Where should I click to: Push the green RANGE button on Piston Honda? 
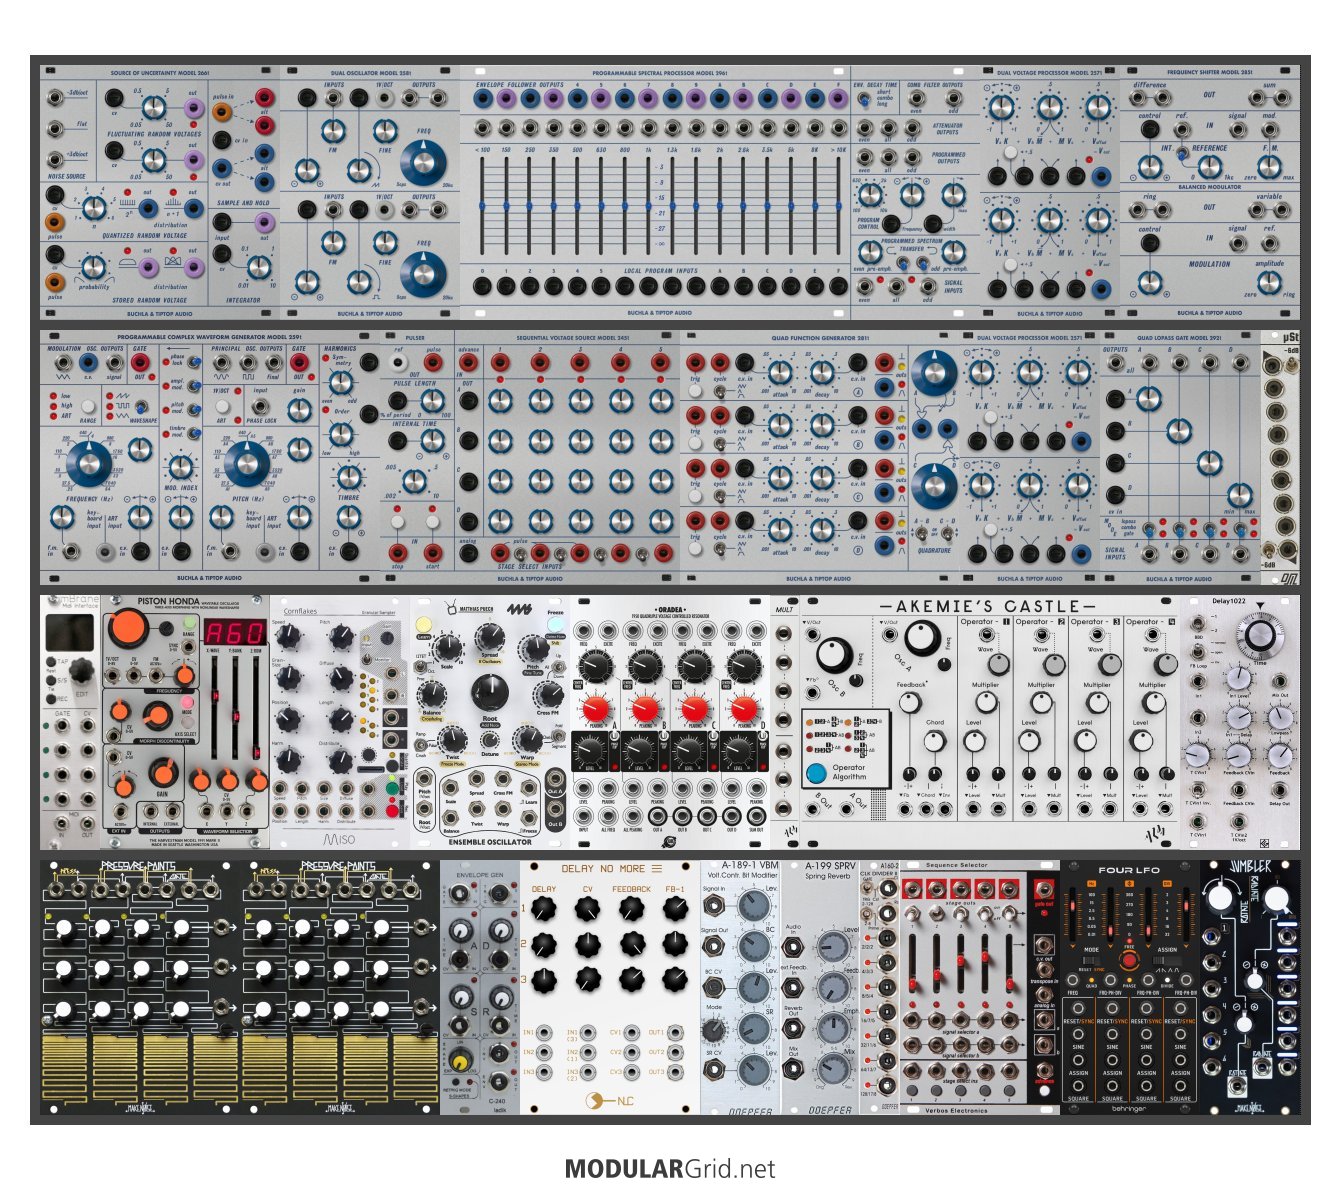pyautogui.click(x=188, y=624)
